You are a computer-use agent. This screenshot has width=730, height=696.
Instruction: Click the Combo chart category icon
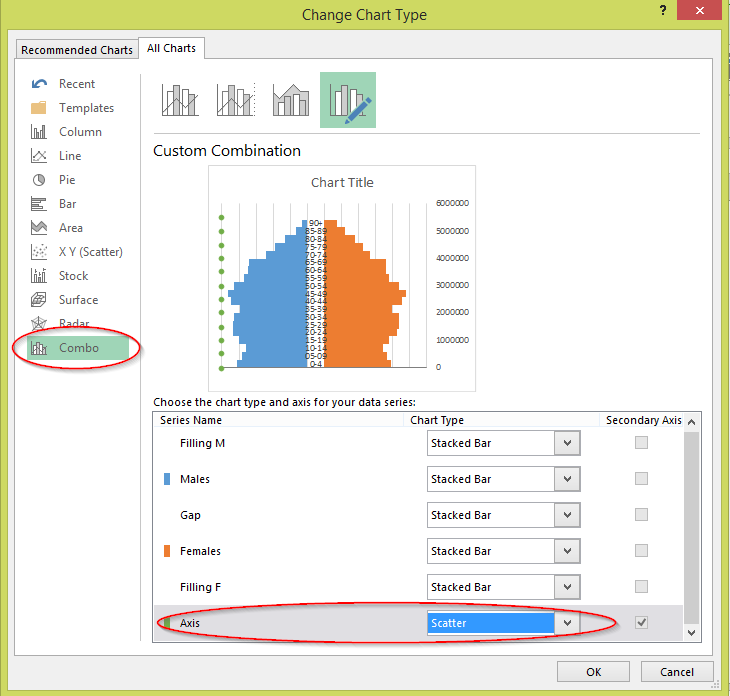pos(39,348)
